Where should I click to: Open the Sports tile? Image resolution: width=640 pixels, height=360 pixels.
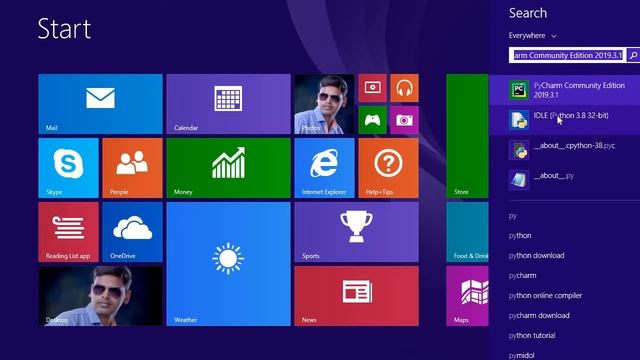tap(356, 232)
